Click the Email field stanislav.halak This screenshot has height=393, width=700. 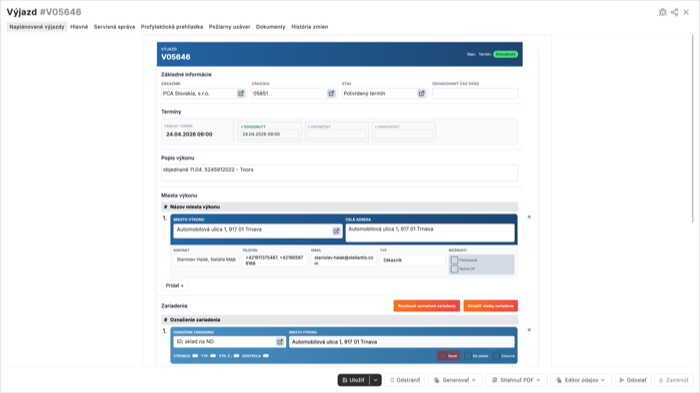tap(344, 260)
